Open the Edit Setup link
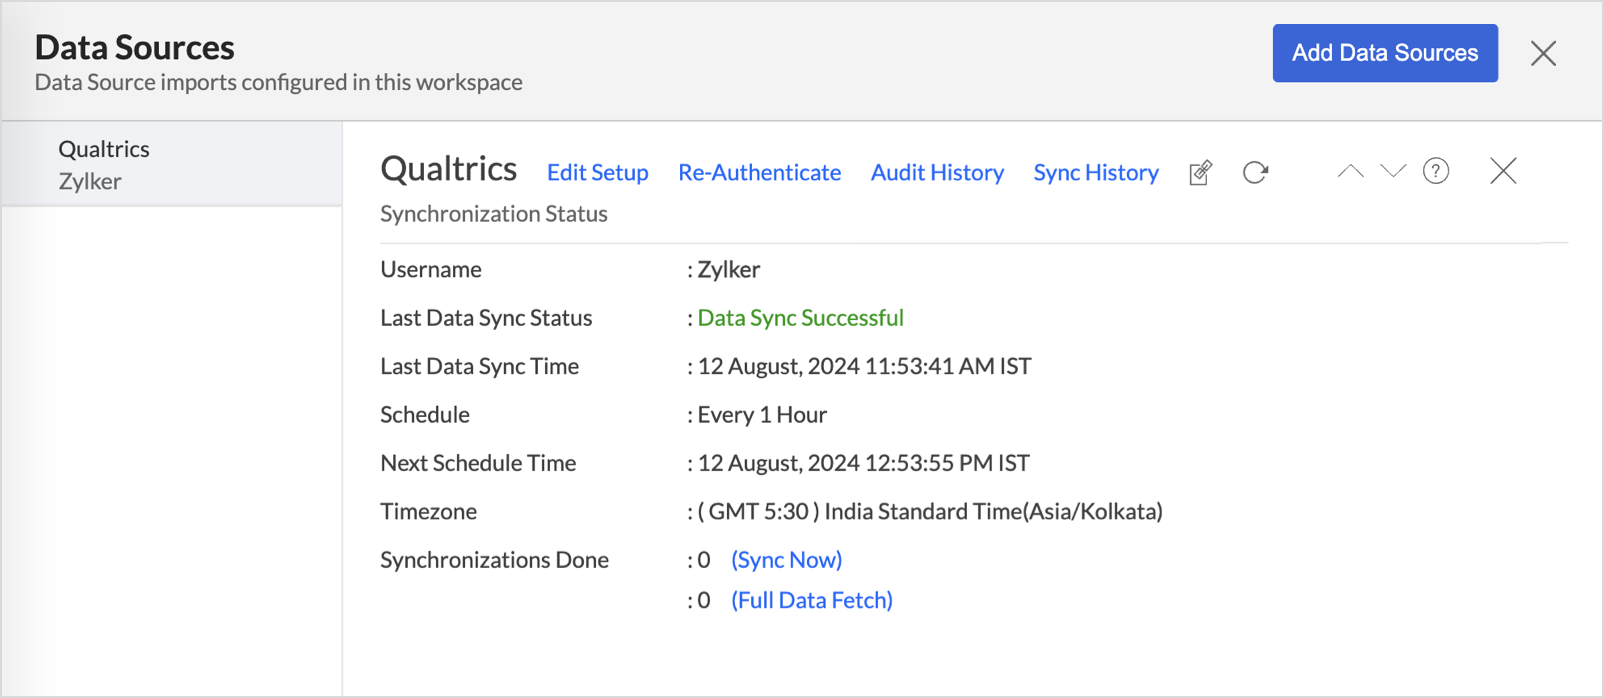This screenshot has height=698, width=1604. 598,172
